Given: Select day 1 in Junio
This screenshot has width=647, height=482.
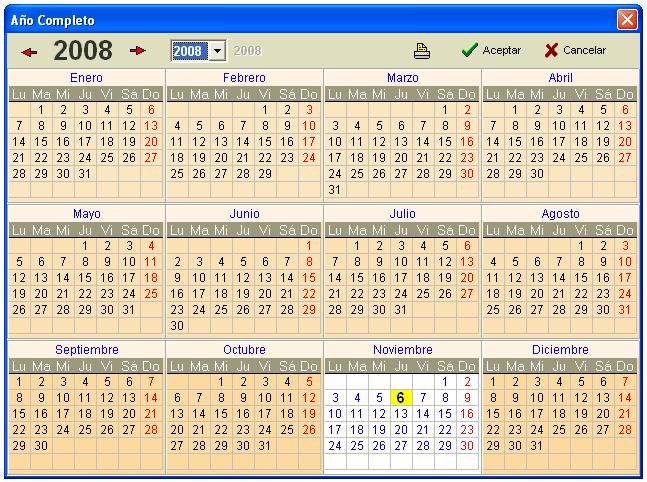Looking at the screenshot, I should tap(309, 246).
